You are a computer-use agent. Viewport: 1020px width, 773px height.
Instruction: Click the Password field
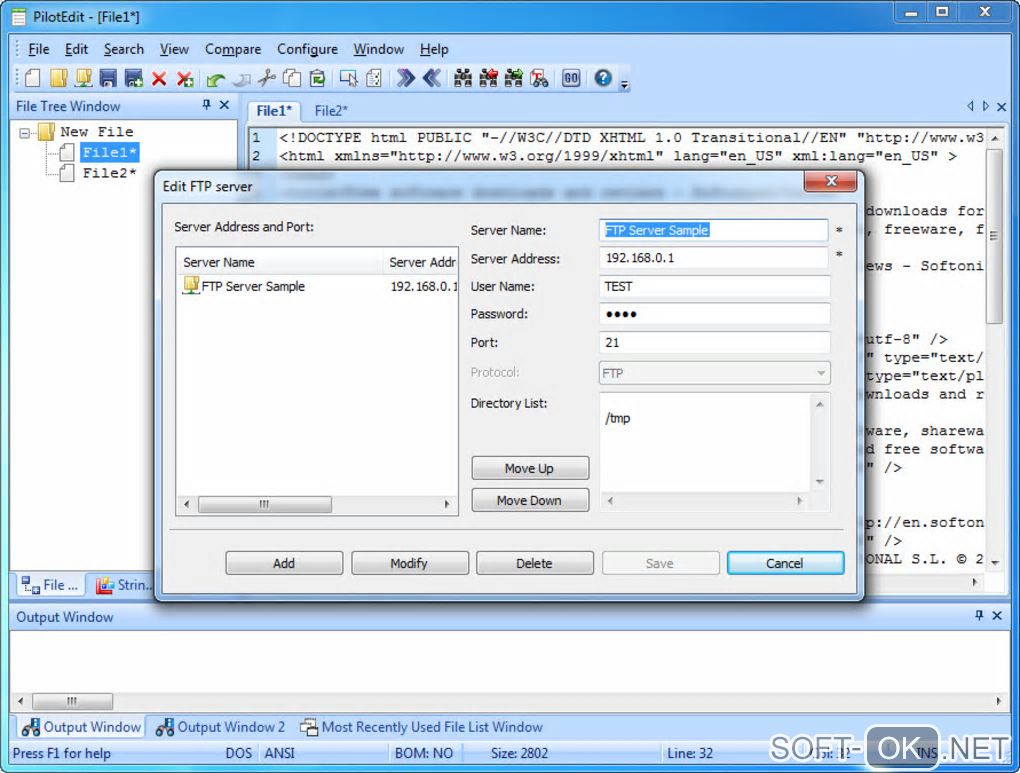(714, 314)
